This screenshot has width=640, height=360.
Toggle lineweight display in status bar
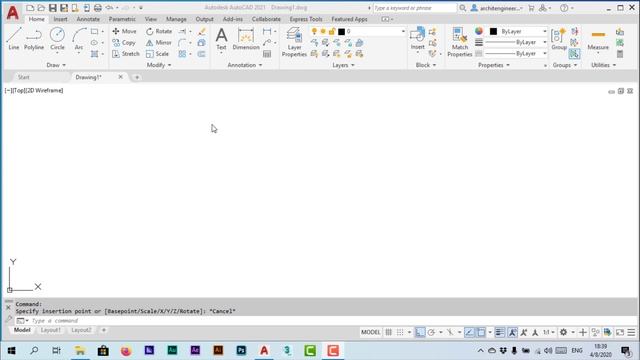point(500,332)
